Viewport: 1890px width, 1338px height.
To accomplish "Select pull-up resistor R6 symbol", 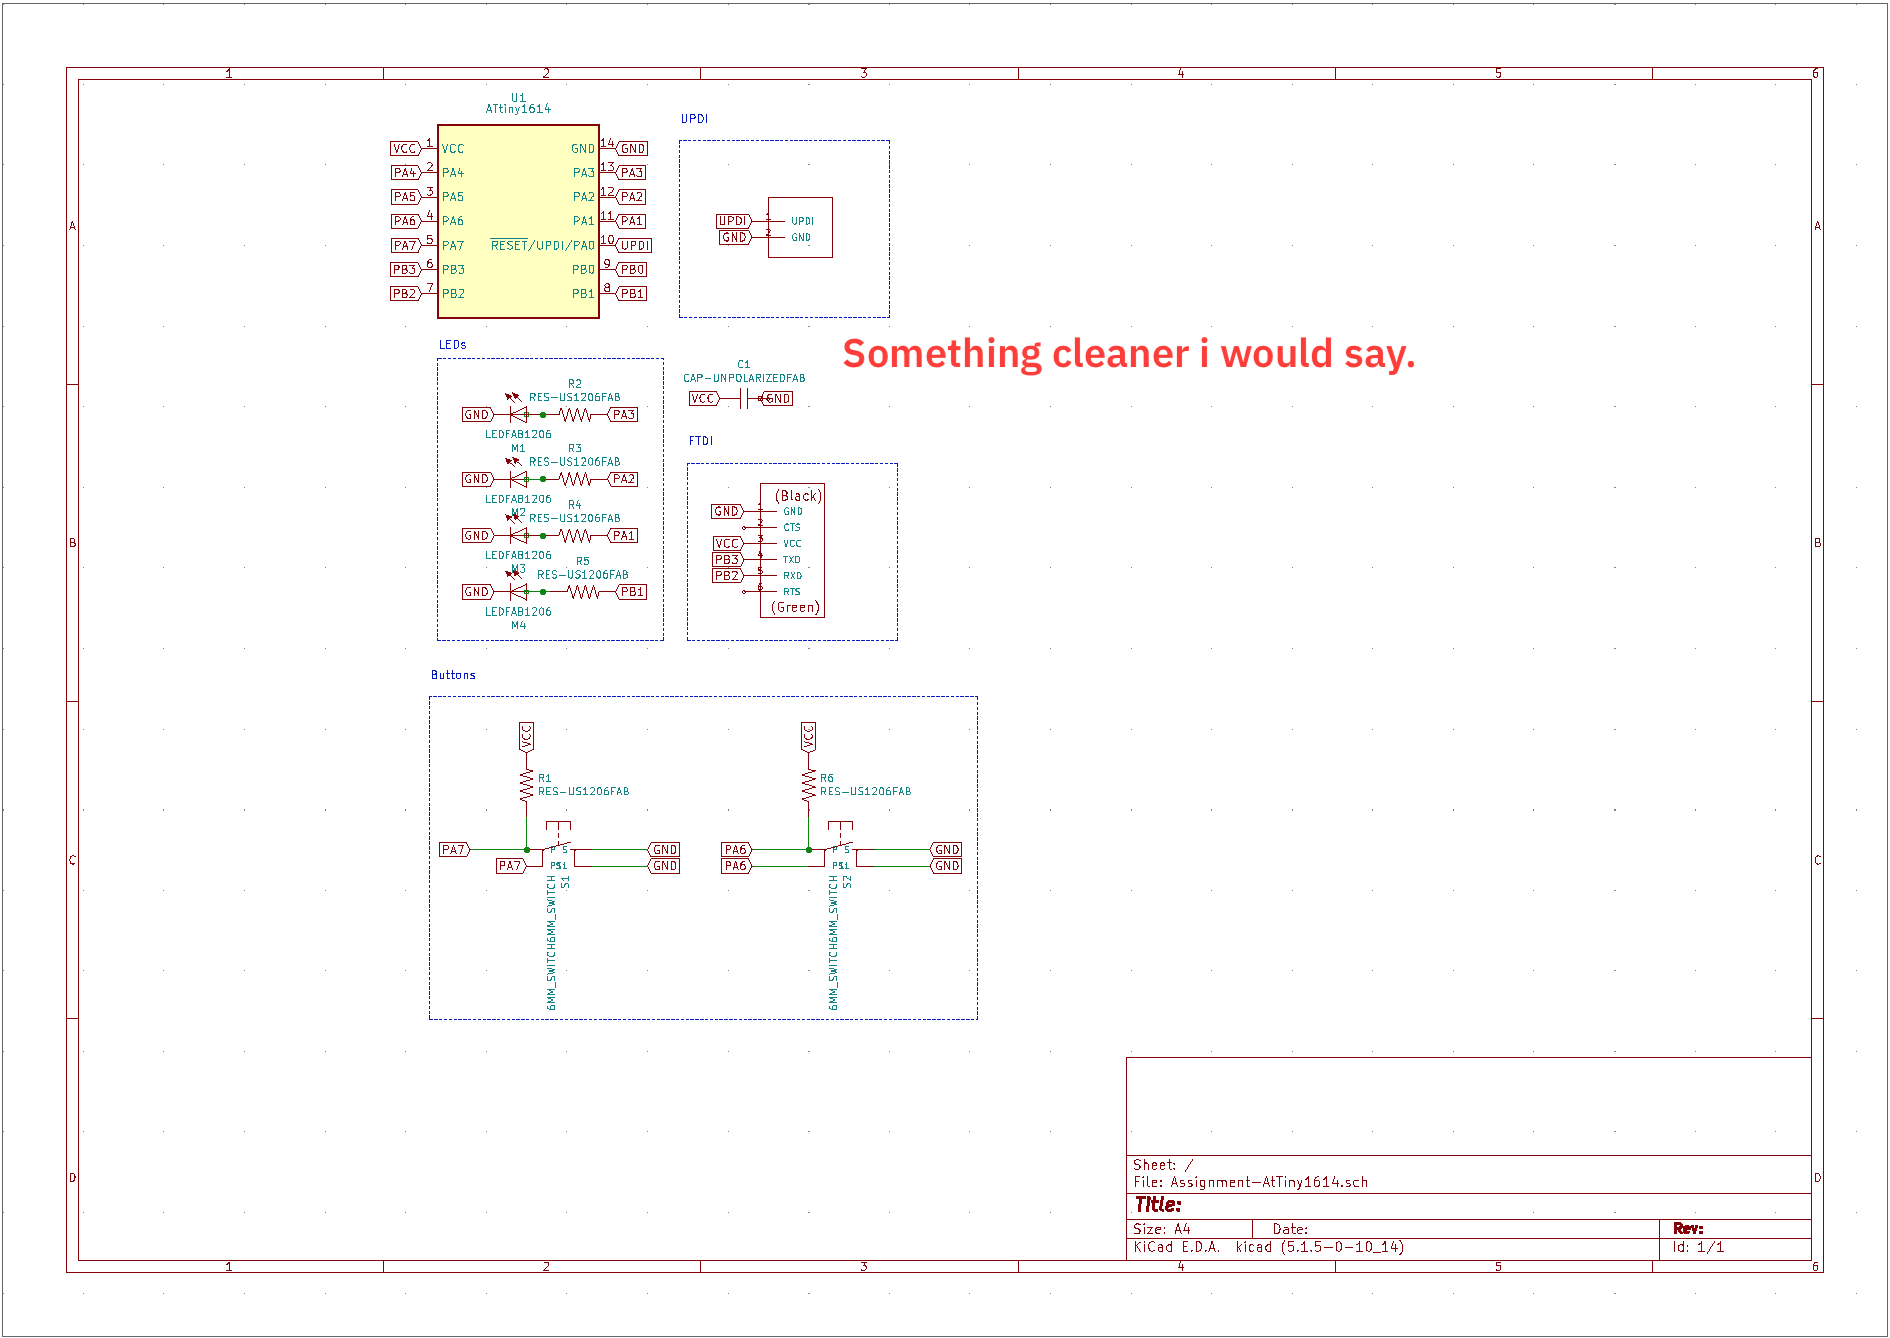I will click(808, 785).
